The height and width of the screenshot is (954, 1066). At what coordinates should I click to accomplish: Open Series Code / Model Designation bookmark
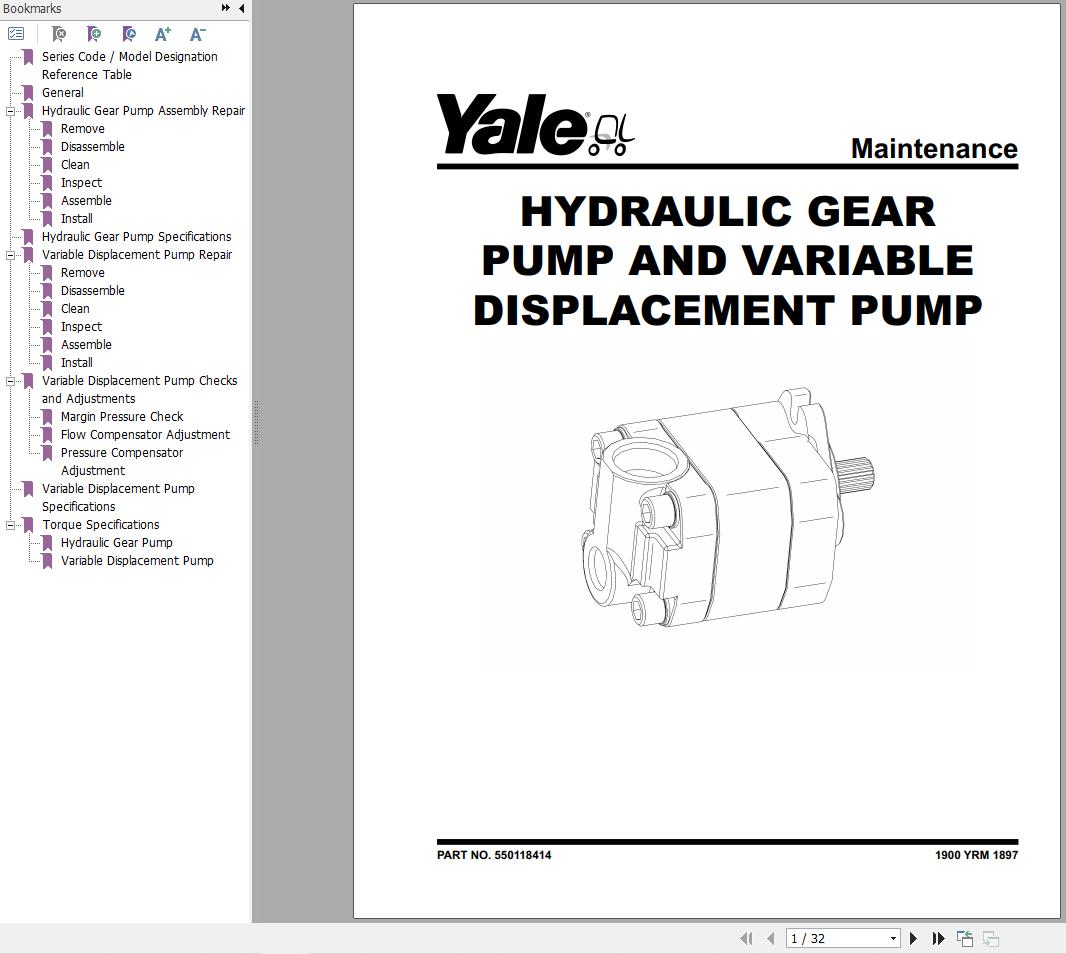pyautogui.click(x=129, y=65)
